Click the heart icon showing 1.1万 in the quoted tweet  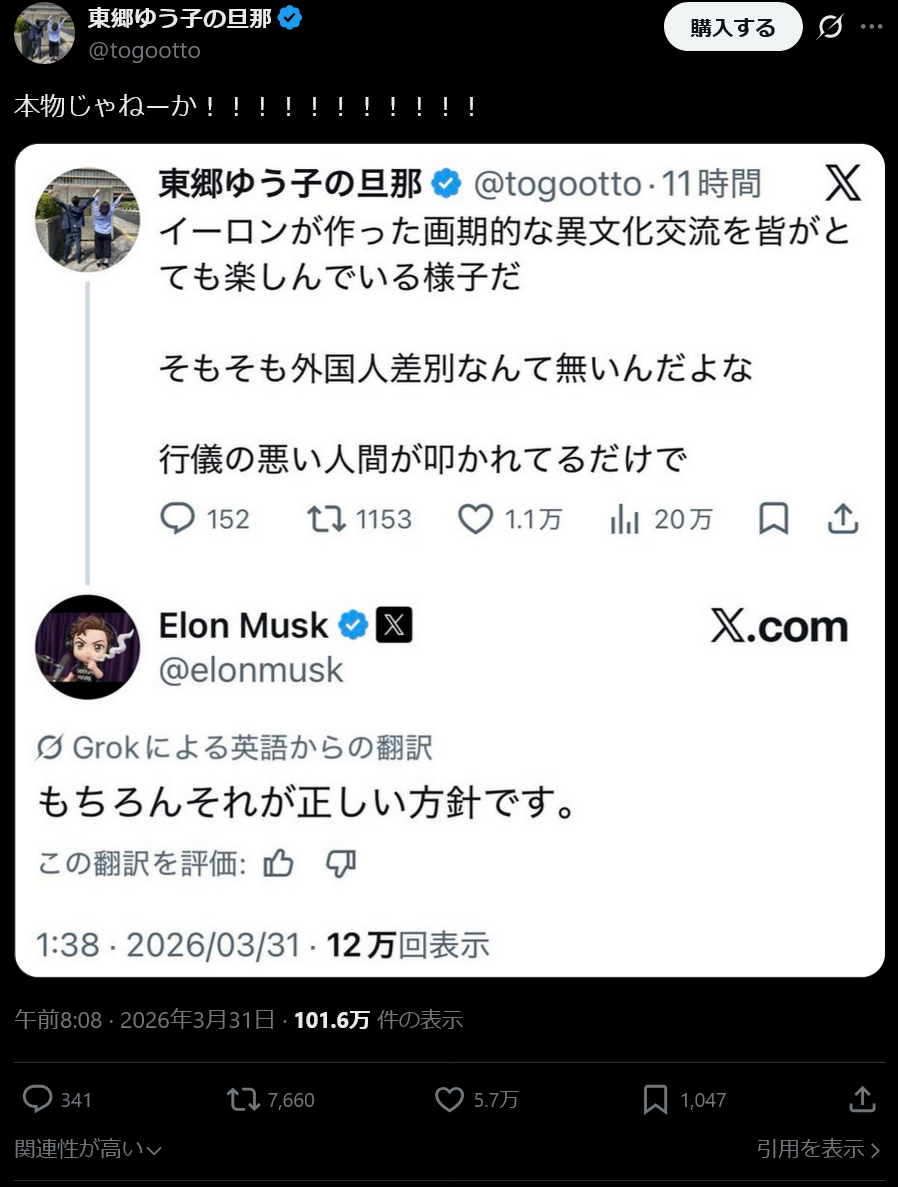pos(476,518)
